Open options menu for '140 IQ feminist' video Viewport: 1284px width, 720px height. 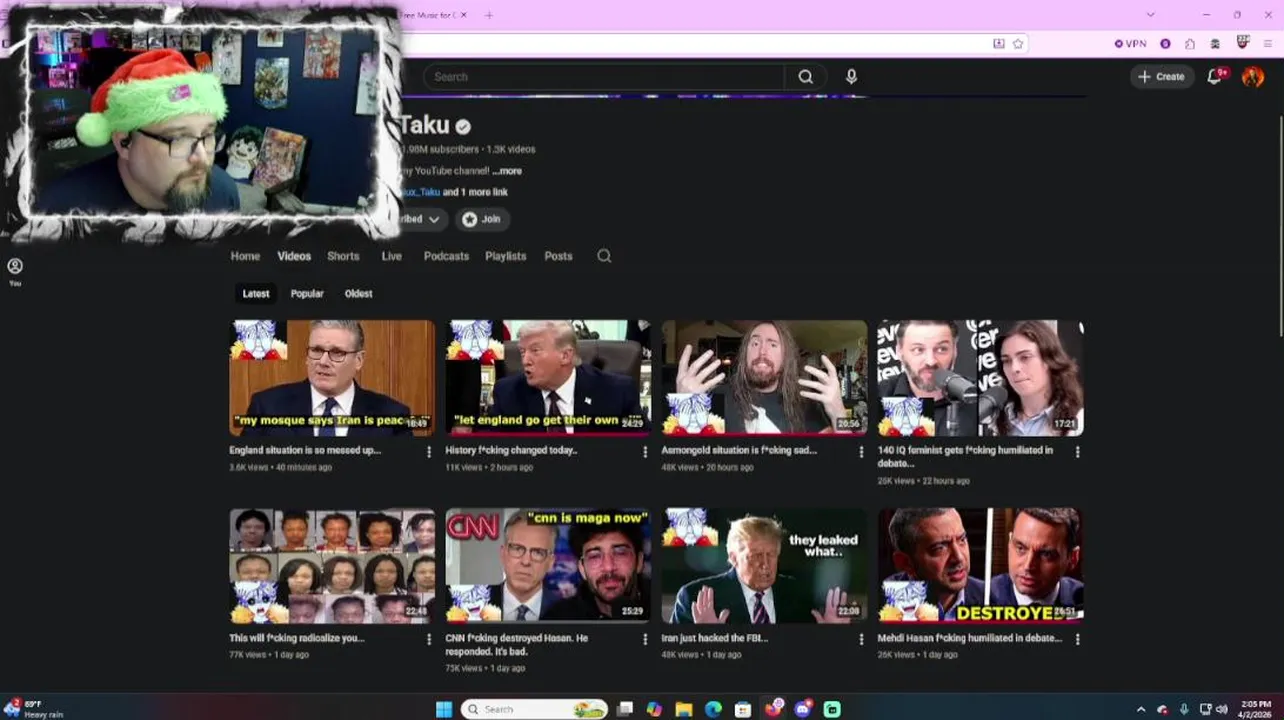tap(1077, 452)
